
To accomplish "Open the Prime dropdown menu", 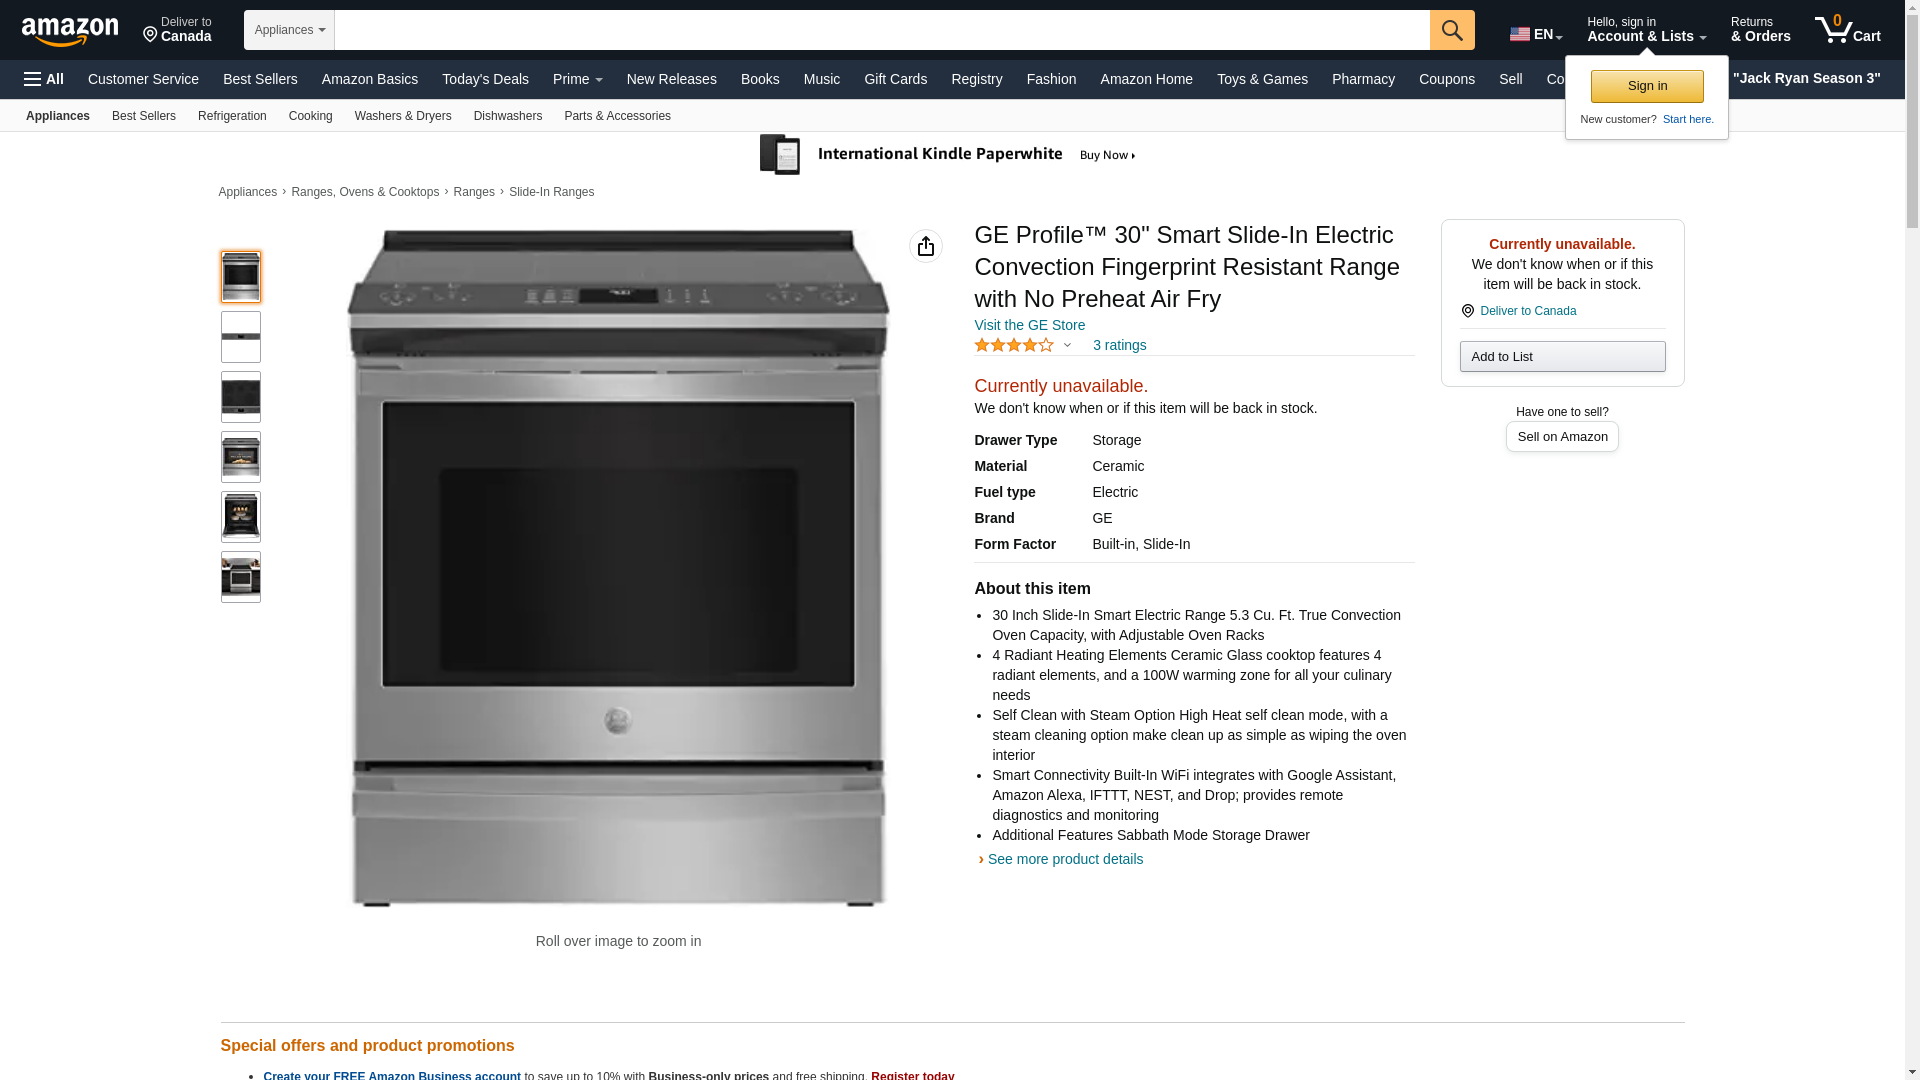I will (x=578, y=79).
